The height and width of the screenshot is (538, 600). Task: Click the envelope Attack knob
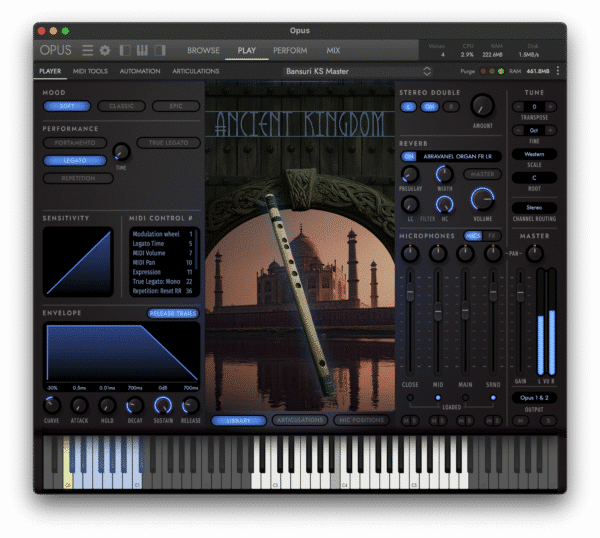tap(79, 406)
